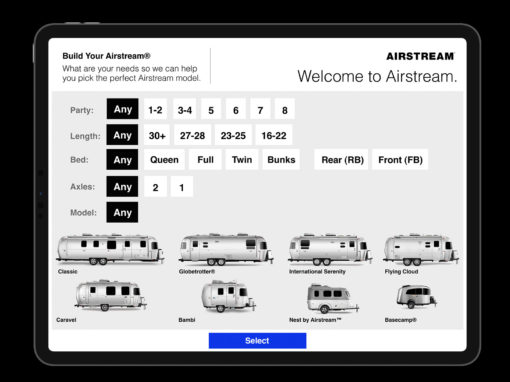Select the Classic trailer image
The image size is (510, 382).
click(110, 249)
